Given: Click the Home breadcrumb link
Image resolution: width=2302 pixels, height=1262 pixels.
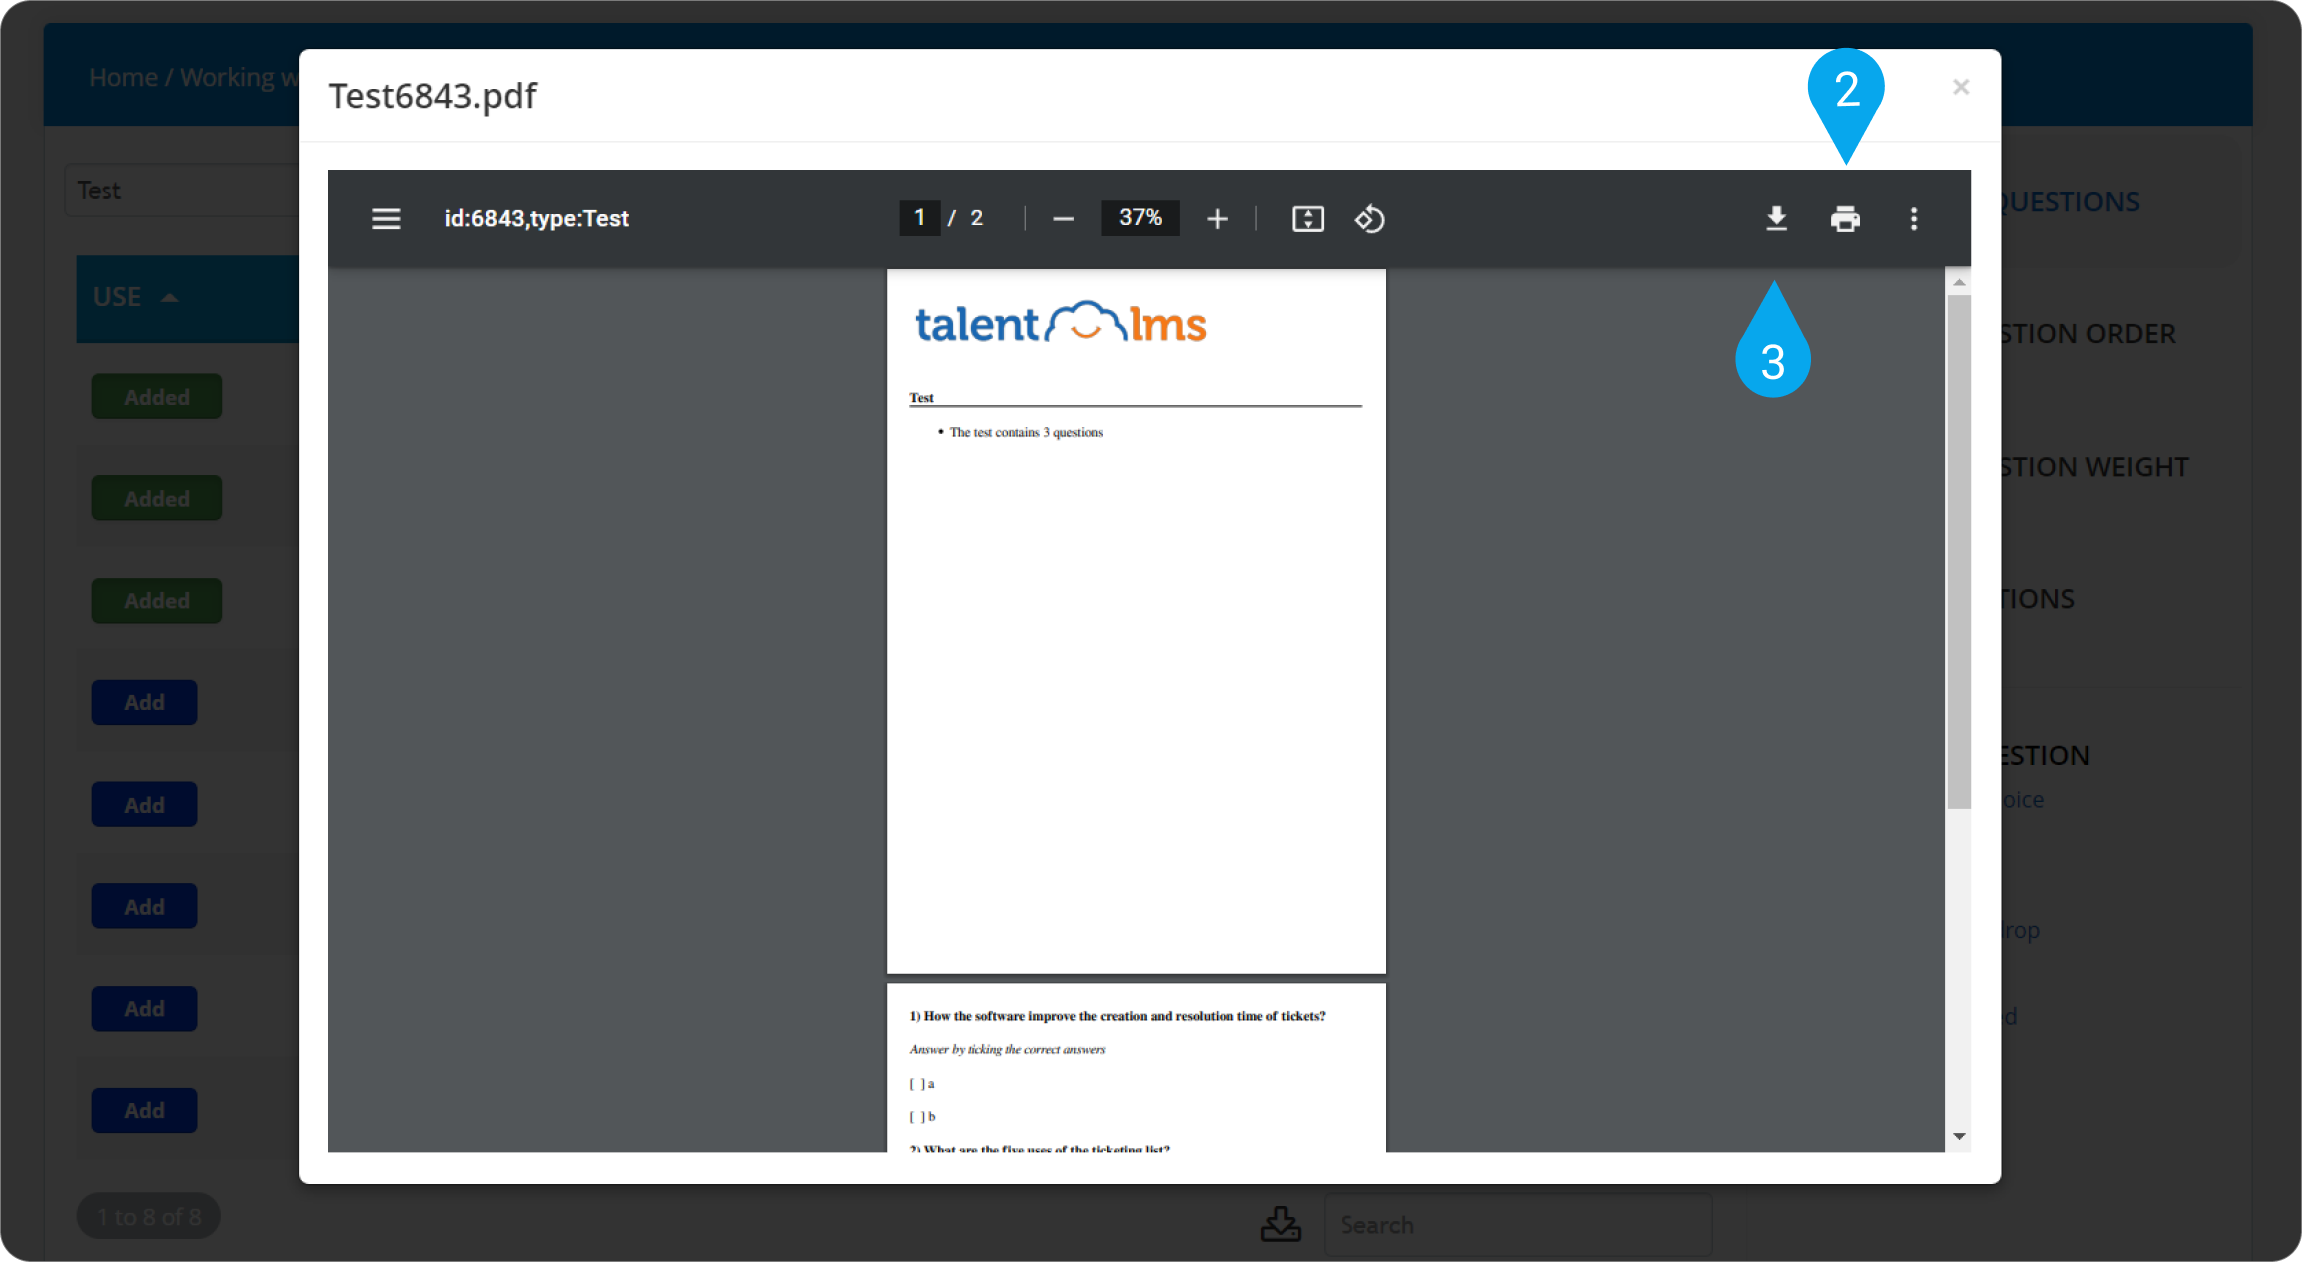Looking at the screenshot, I should point(123,77).
